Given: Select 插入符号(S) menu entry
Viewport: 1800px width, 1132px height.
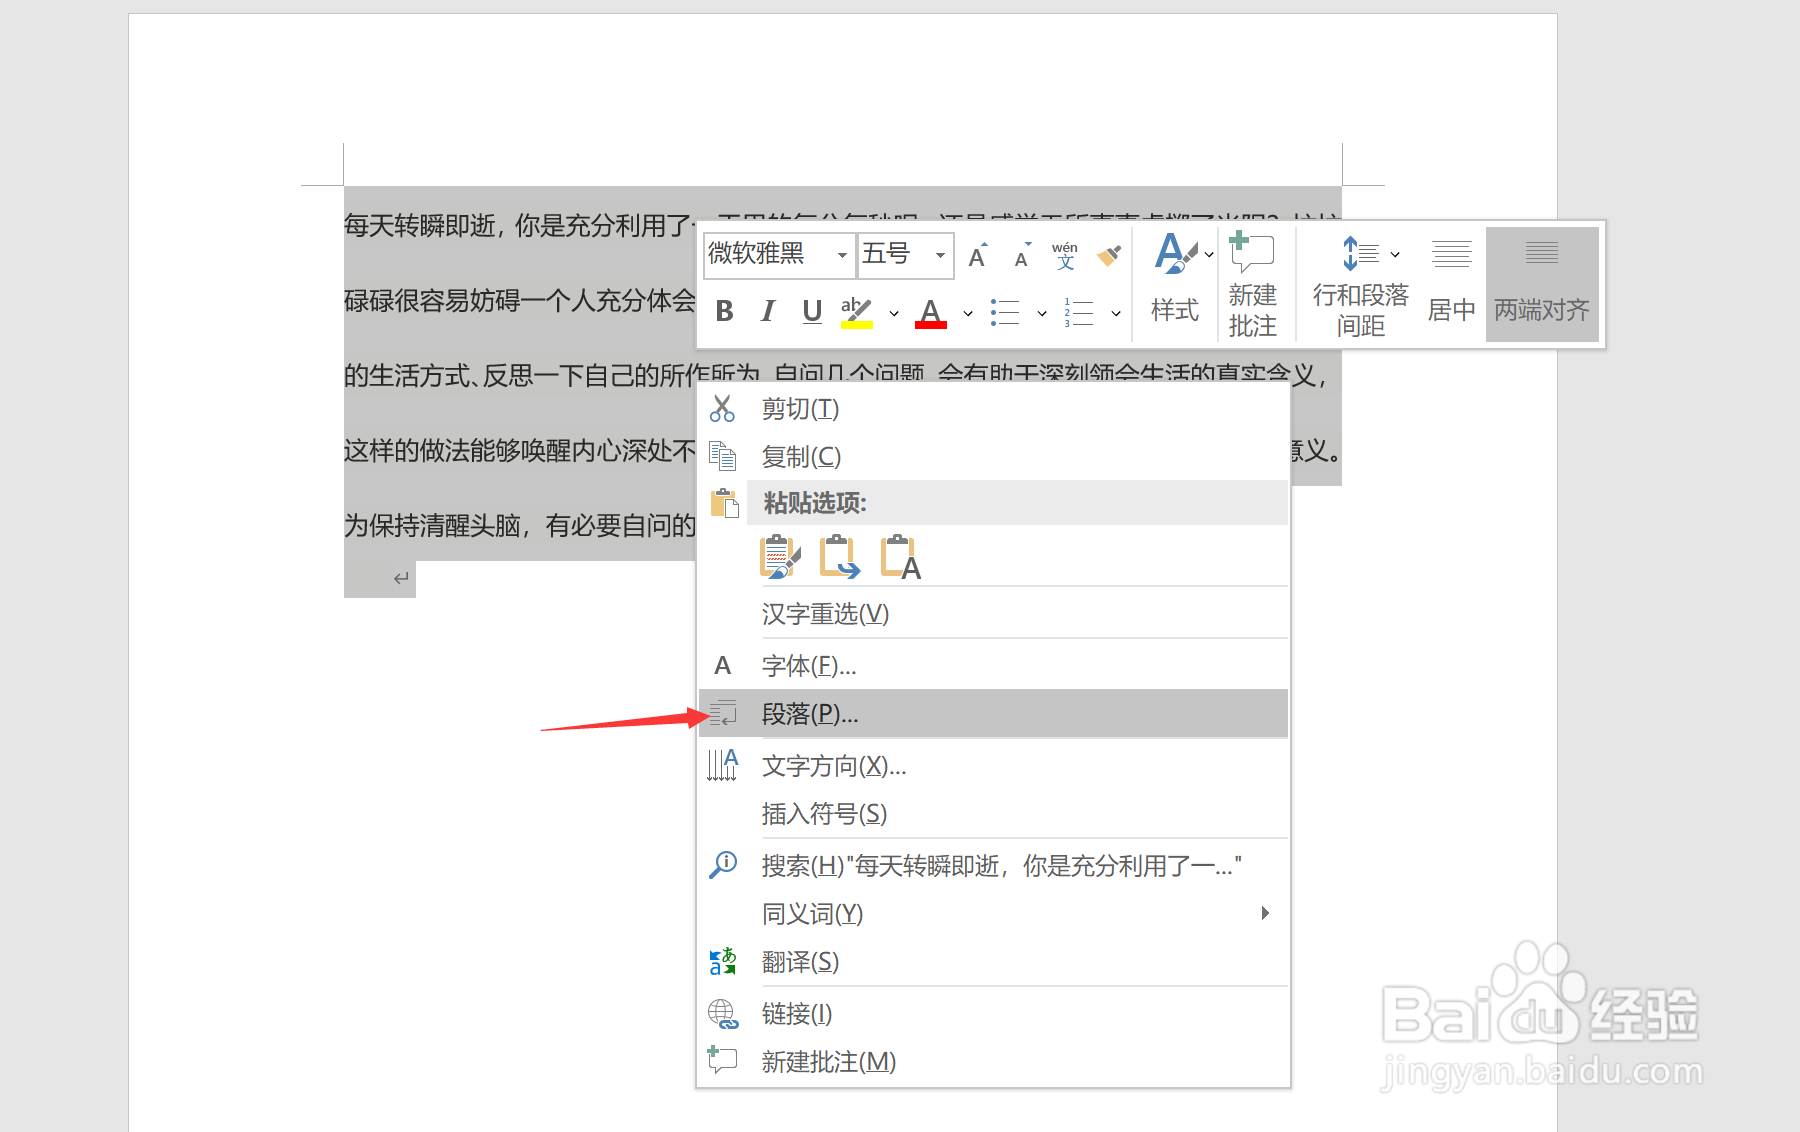Looking at the screenshot, I should [x=993, y=814].
